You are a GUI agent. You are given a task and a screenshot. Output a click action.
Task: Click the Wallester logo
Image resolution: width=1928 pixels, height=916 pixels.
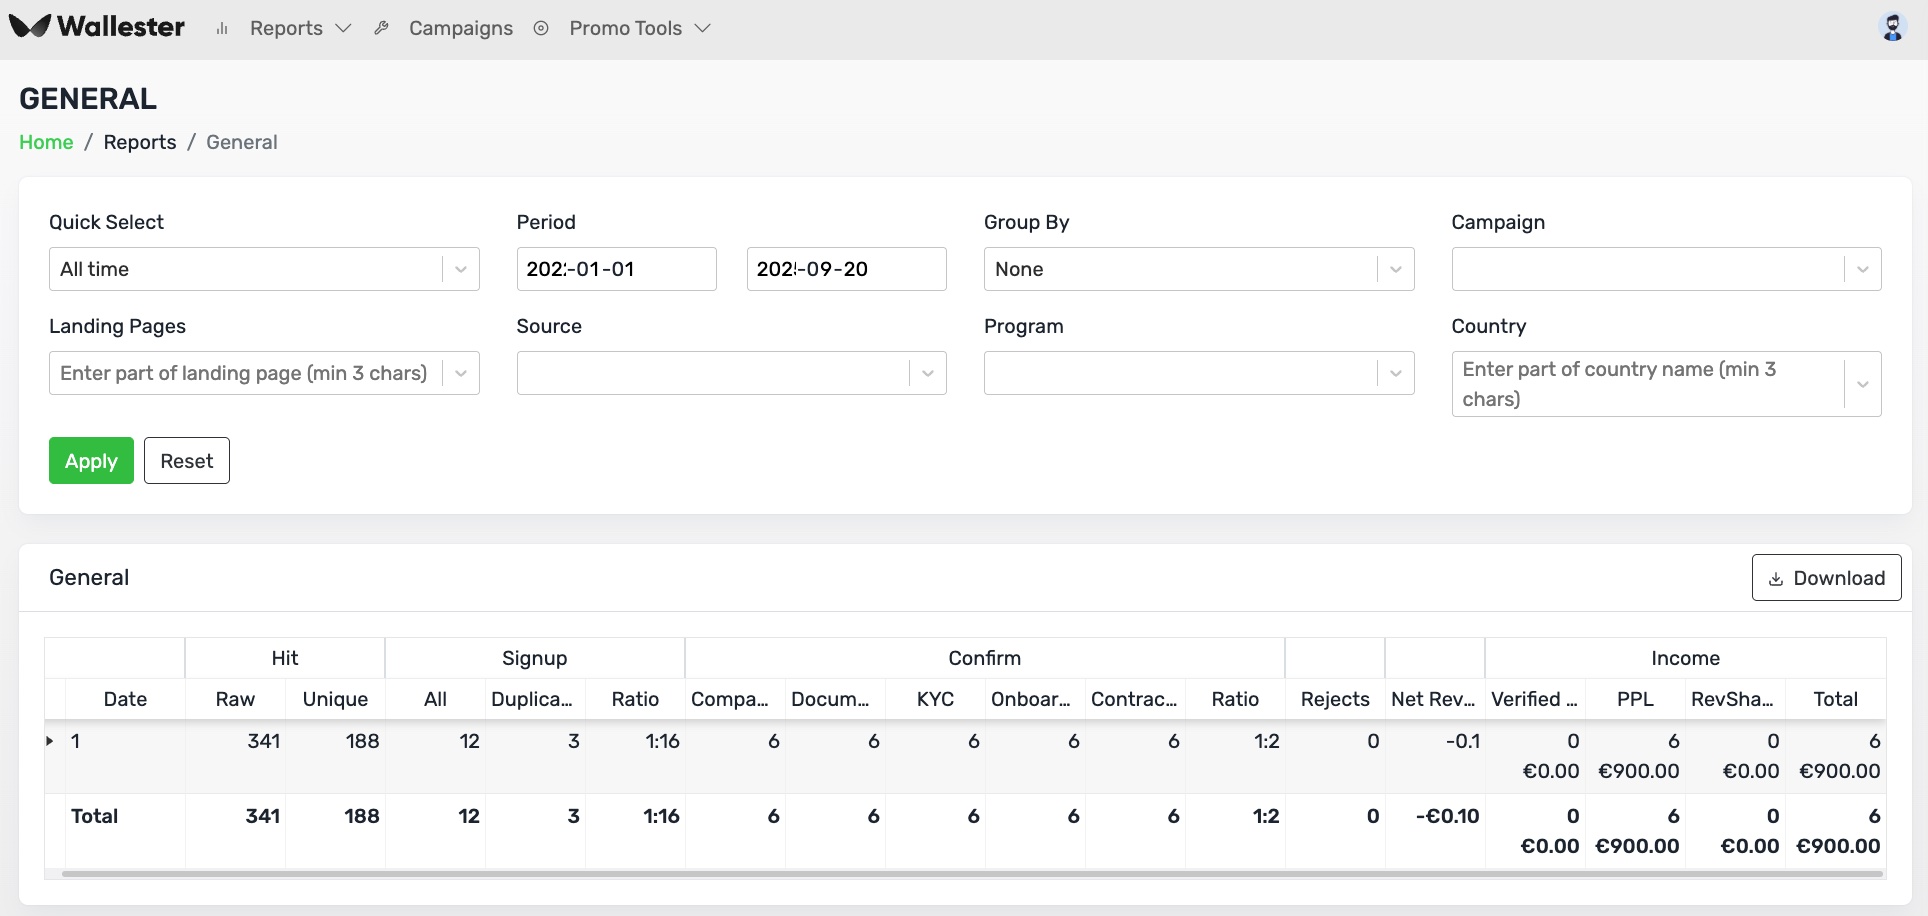[x=97, y=27]
